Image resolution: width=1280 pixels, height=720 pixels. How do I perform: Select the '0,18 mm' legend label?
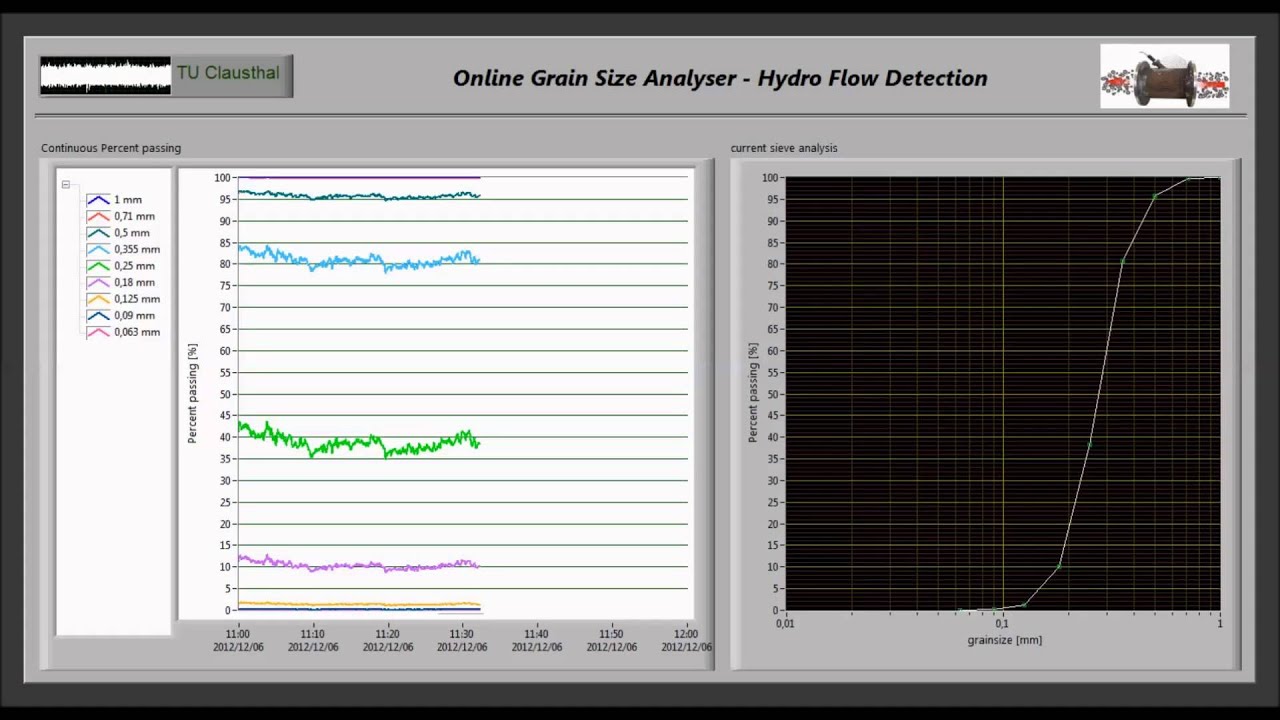[x=134, y=283]
